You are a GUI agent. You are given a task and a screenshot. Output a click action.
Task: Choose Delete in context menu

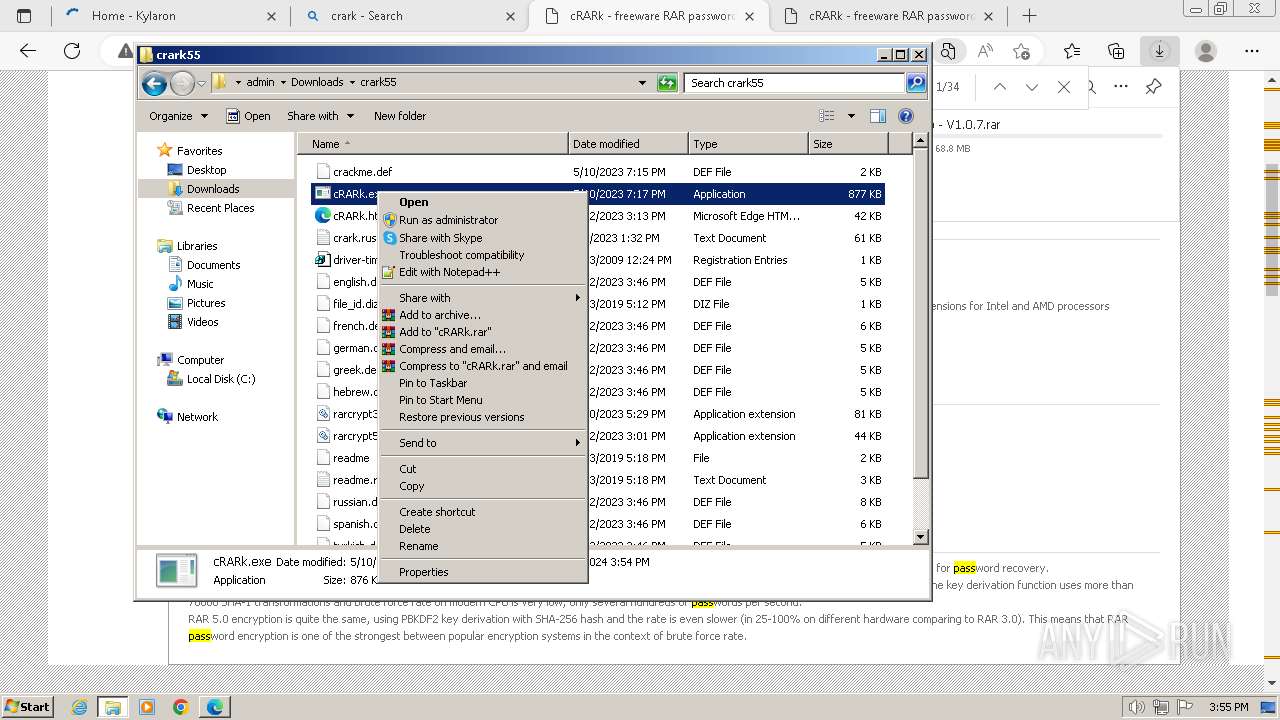tap(414, 529)
